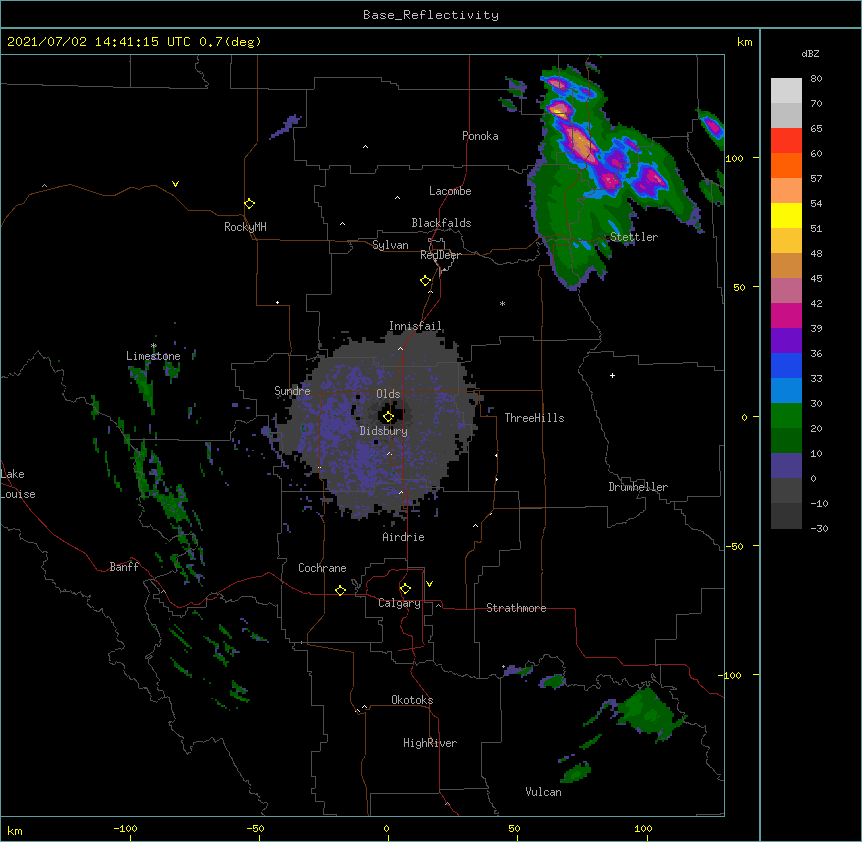Viewport: 862px width, 842px height.
Task: Click the Strathmore label
Action: pyautogui.click(x=516, y=608)
